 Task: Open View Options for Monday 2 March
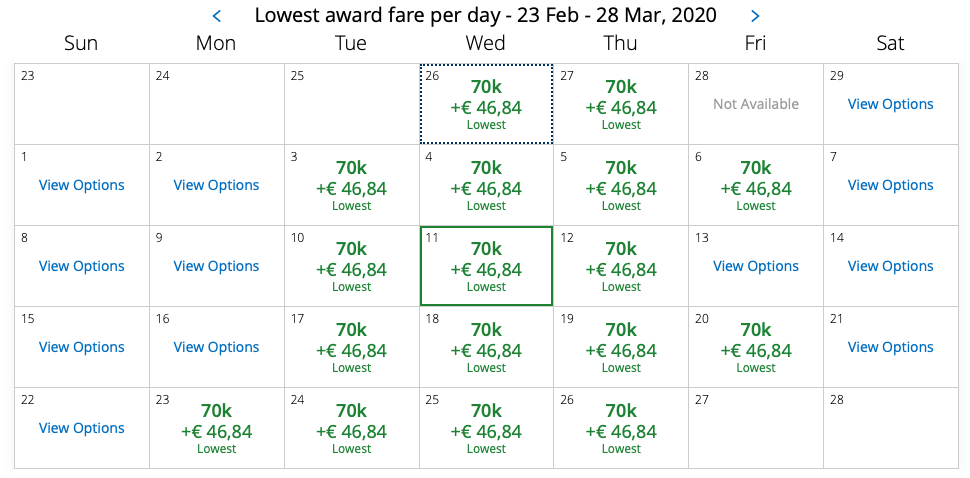pos(216,185)
